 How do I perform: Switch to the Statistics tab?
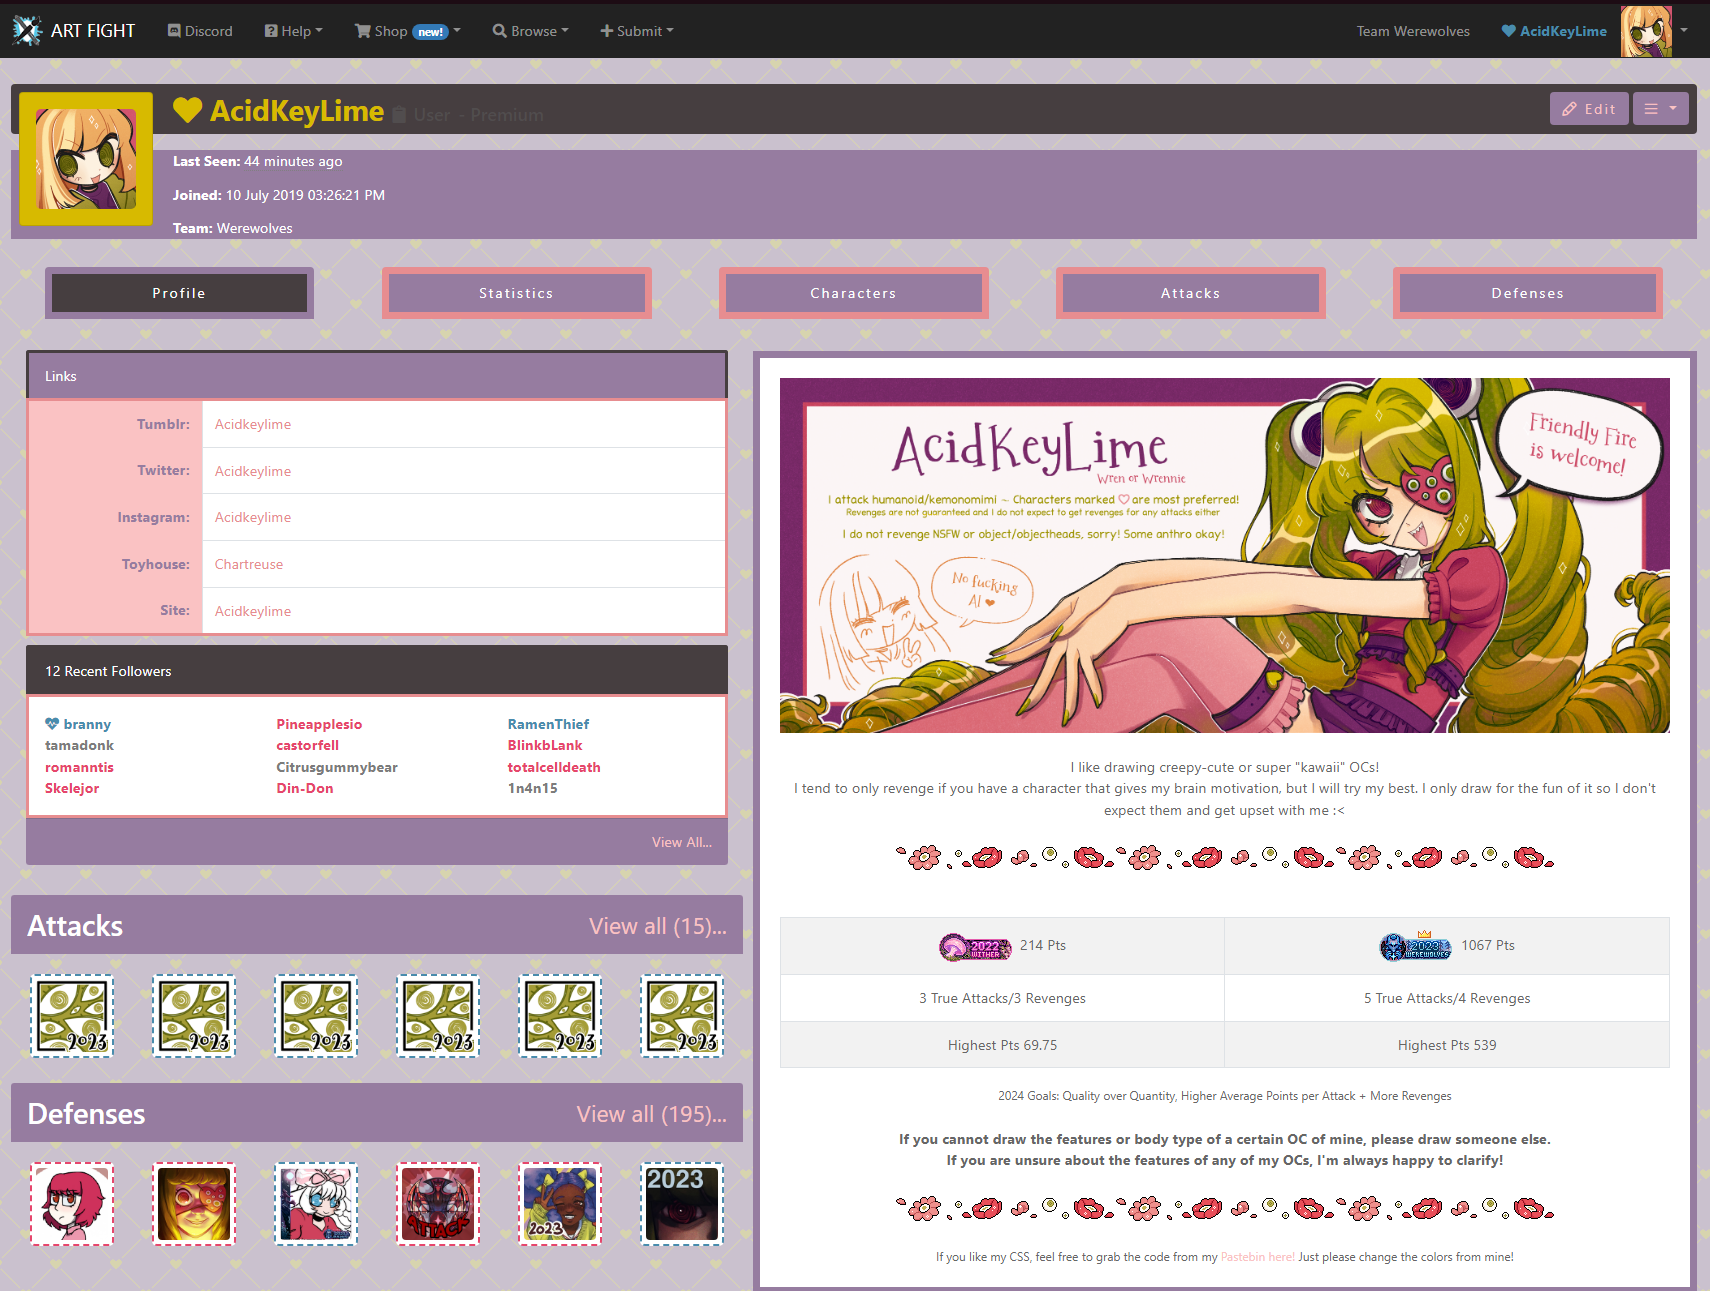(516, 292)
